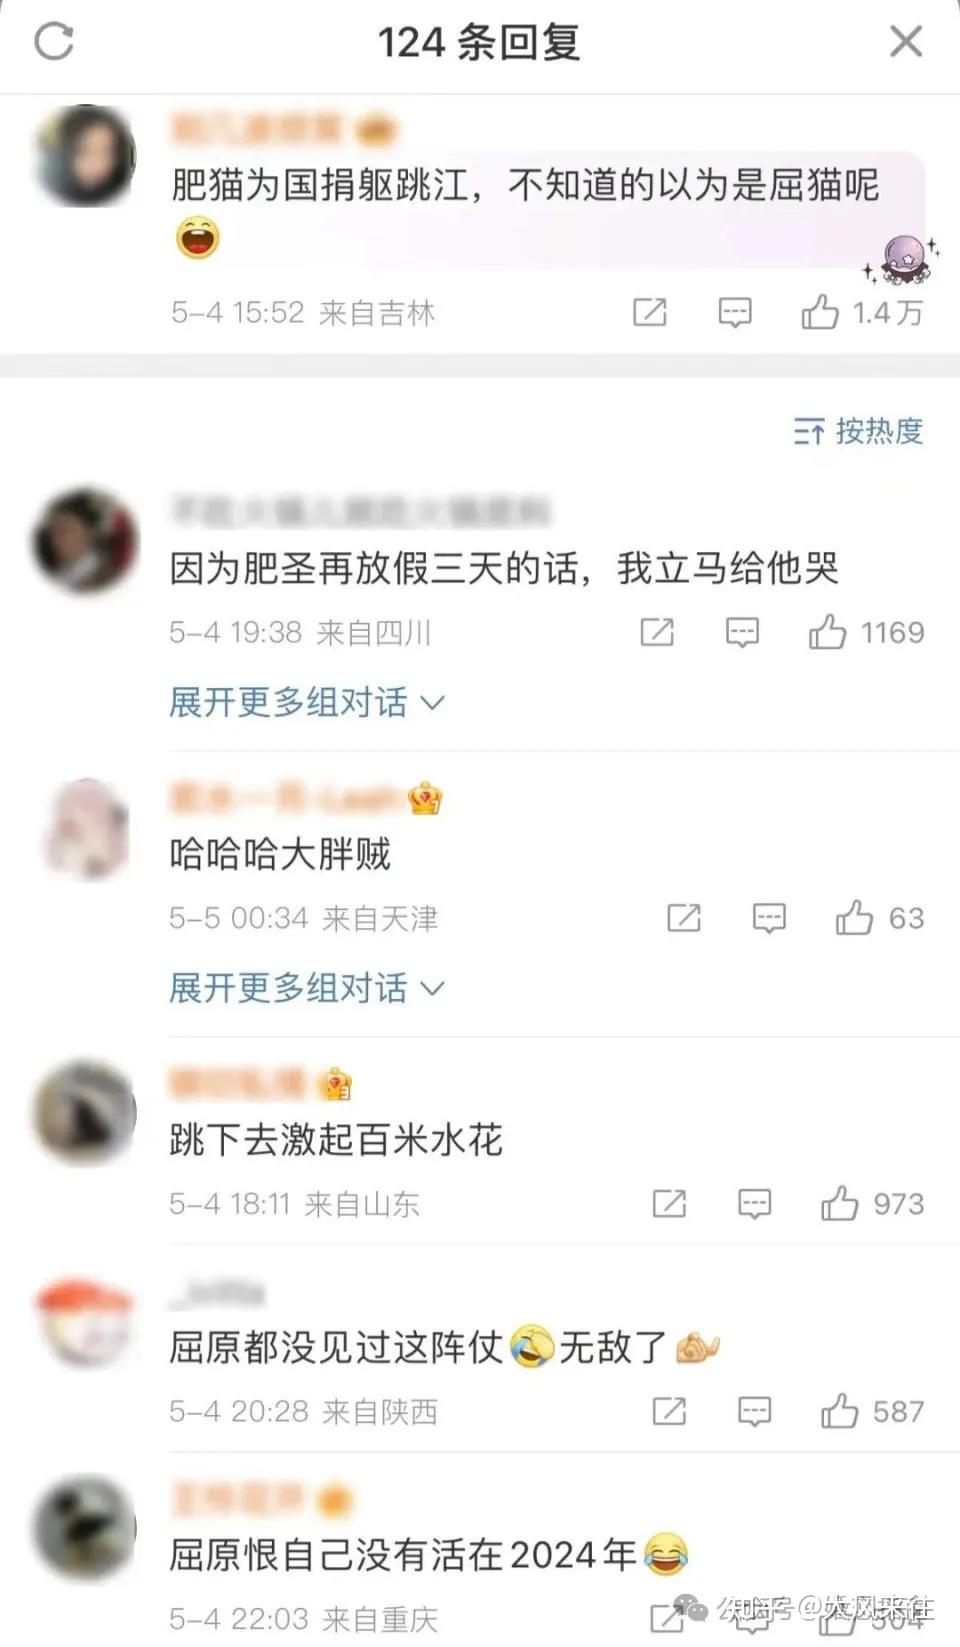Tap the 124 条回复 header title

coord(479,42)
